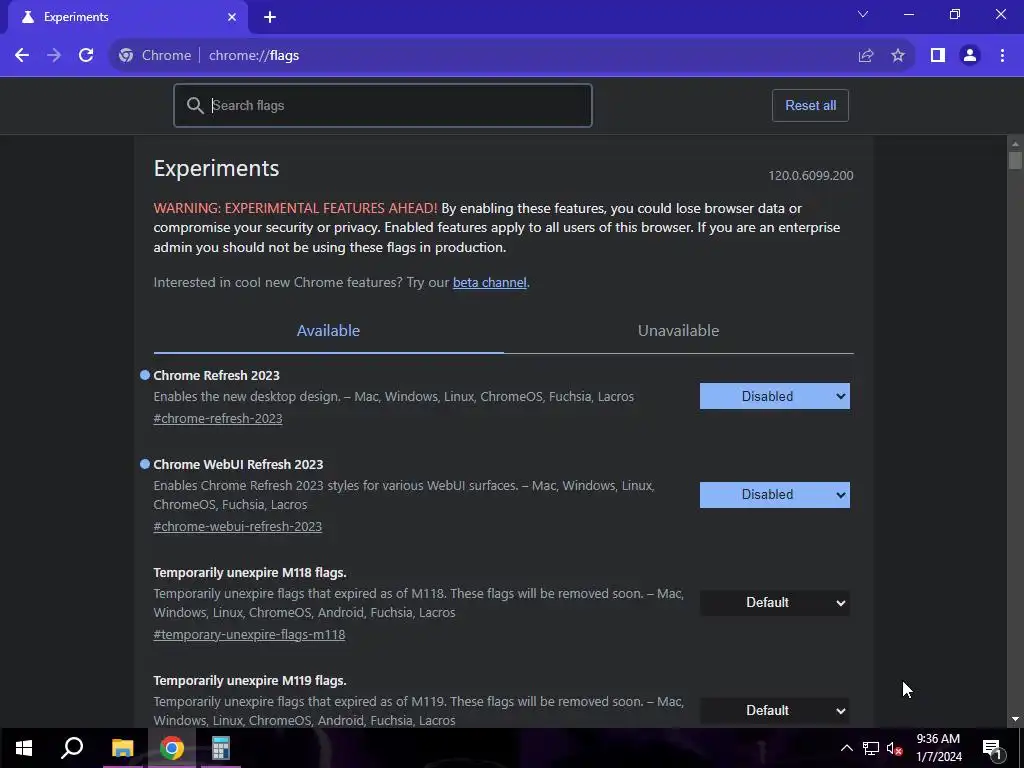Open the Calculator taskbar app
The image size is (1024, 768).
221,748
